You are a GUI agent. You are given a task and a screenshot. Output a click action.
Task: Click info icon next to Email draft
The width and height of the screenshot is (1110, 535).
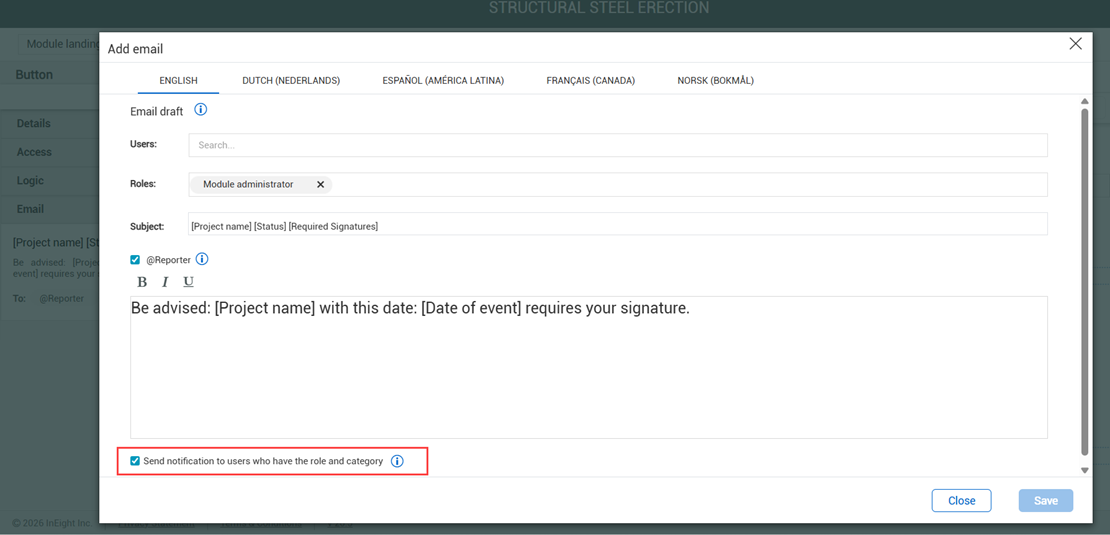coord(201,110)
